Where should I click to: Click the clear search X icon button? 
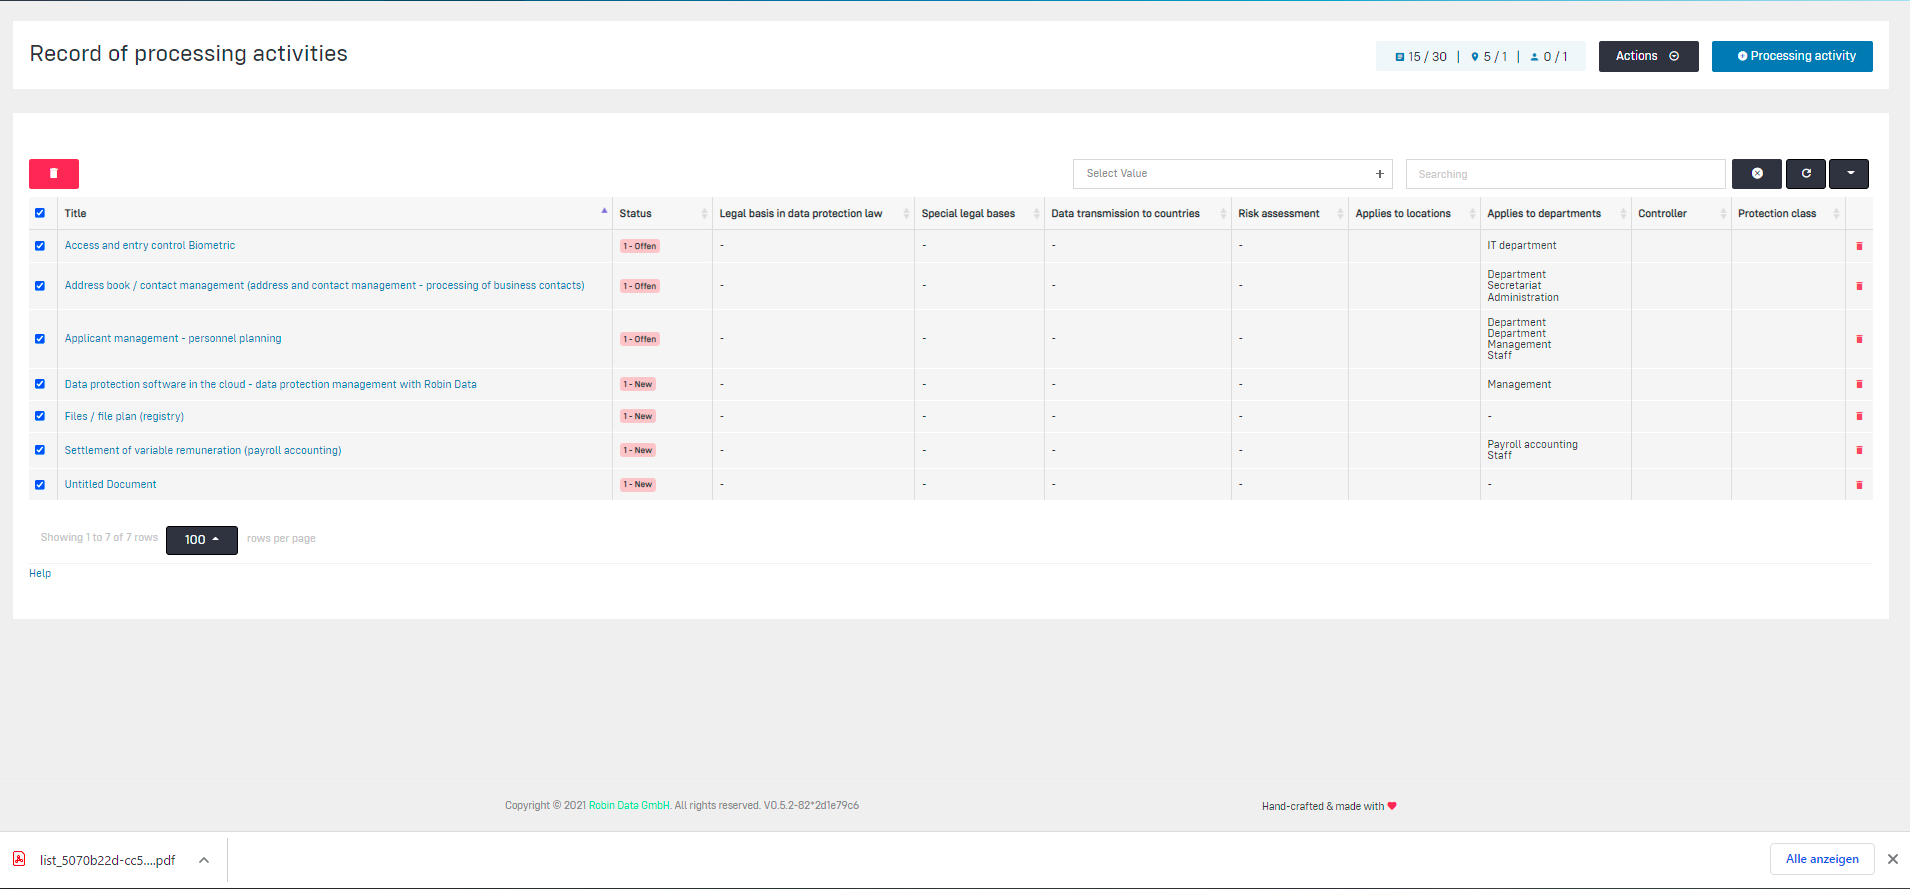(1756, 174)
